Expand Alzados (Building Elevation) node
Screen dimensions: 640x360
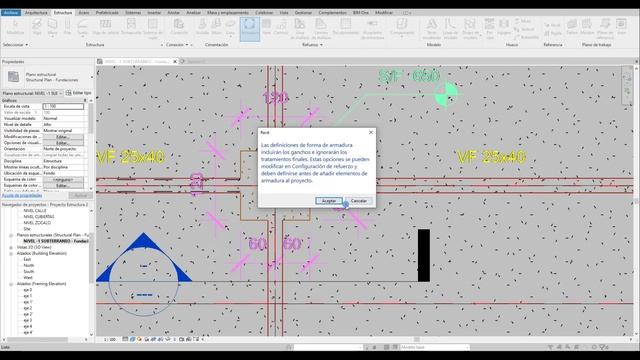(11, 253)
